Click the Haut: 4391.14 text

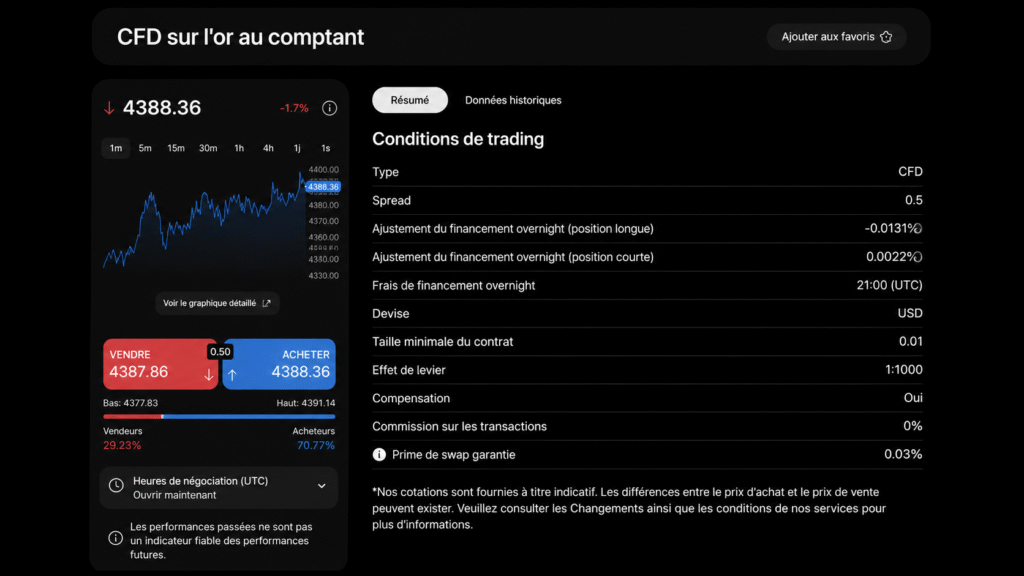pos(306,403)
